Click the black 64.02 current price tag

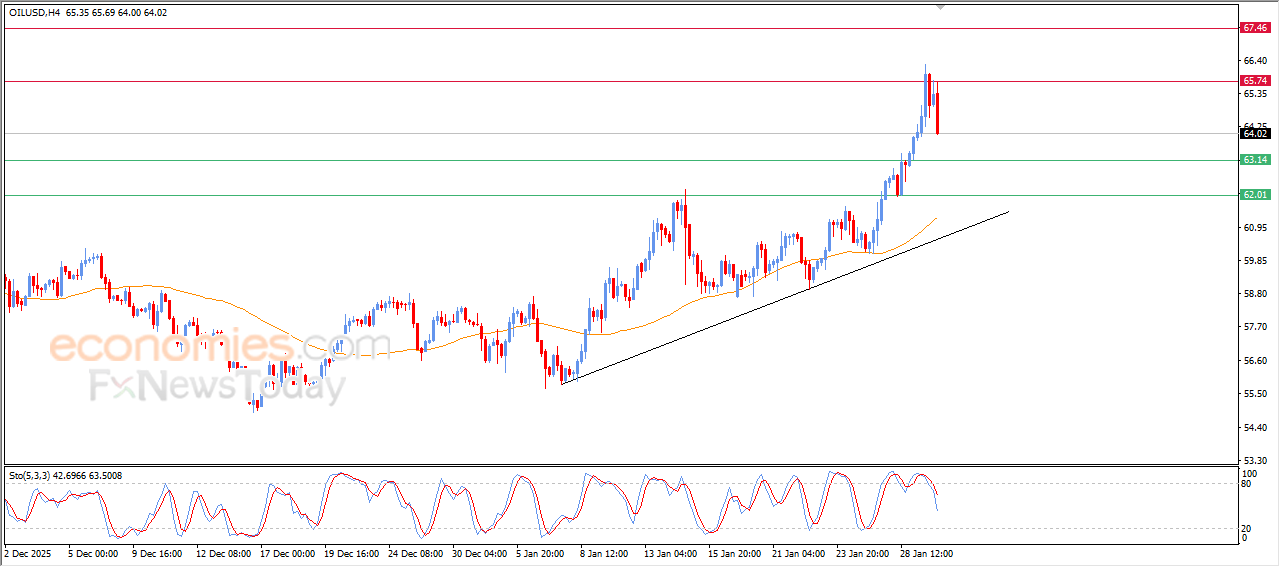(1255, 133)
